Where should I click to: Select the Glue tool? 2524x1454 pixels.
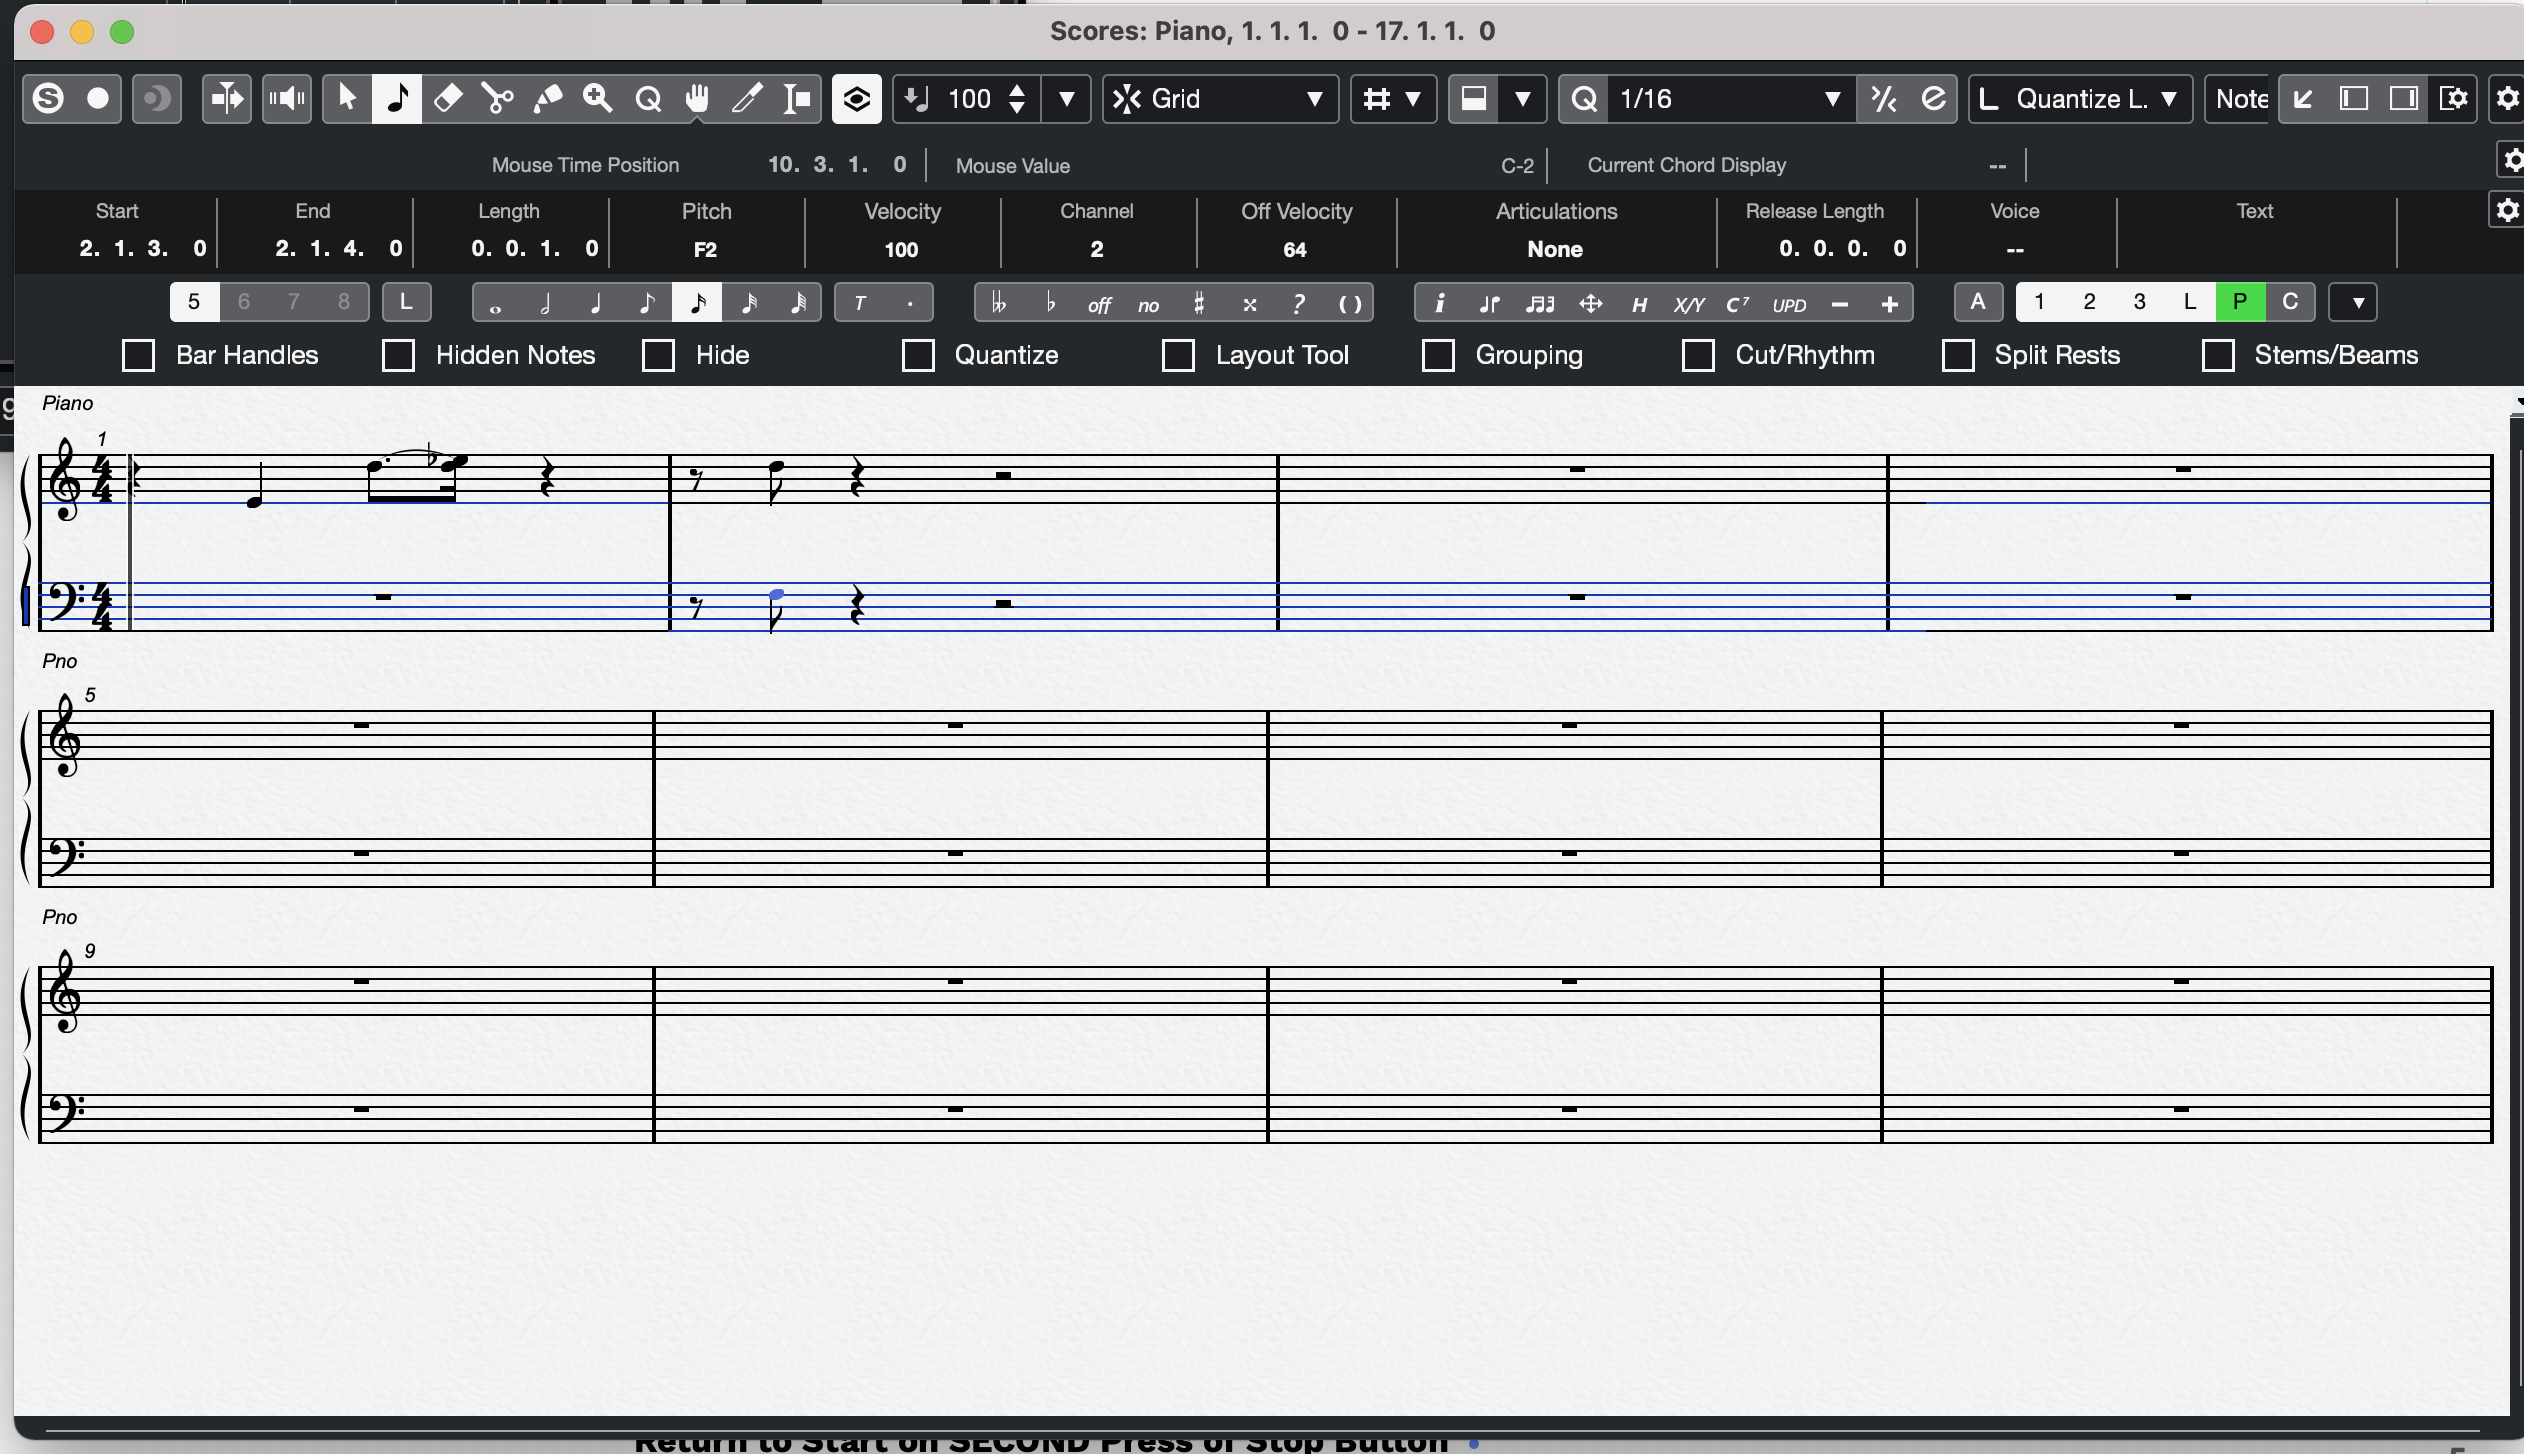pyautogui.click(x=548, y=98)
